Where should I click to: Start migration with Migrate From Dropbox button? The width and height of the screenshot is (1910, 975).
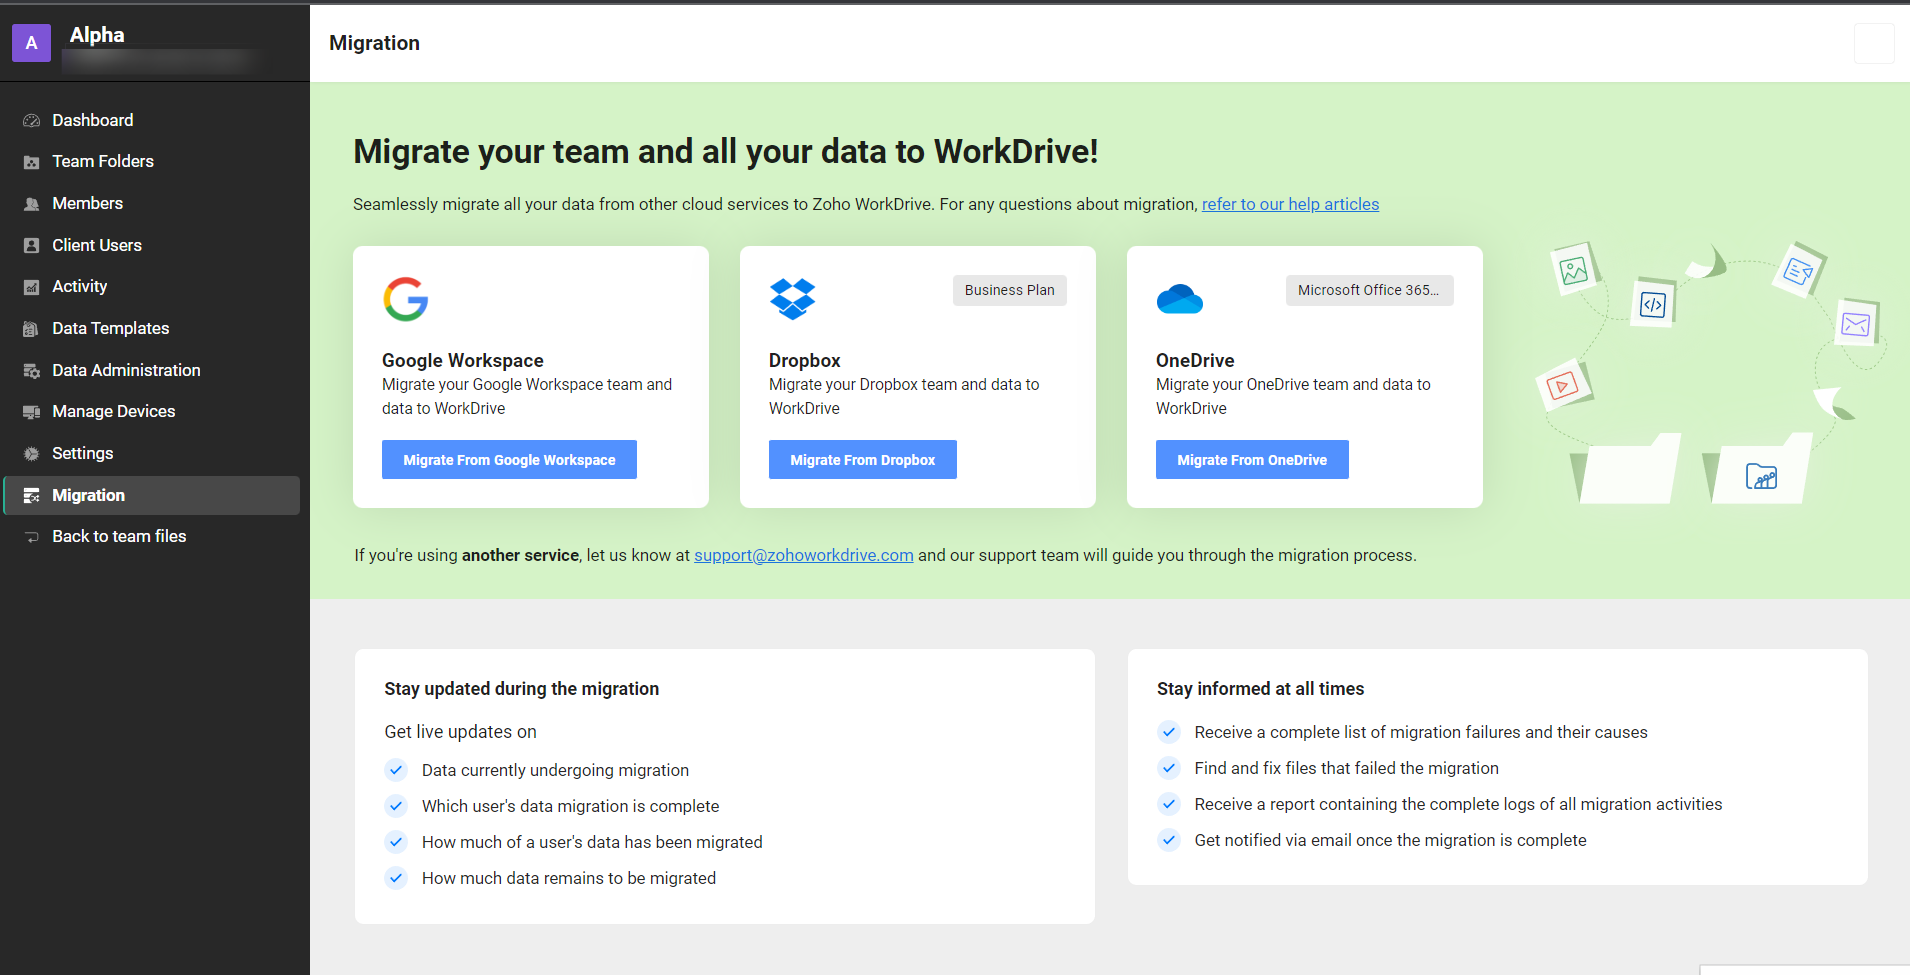863,460
